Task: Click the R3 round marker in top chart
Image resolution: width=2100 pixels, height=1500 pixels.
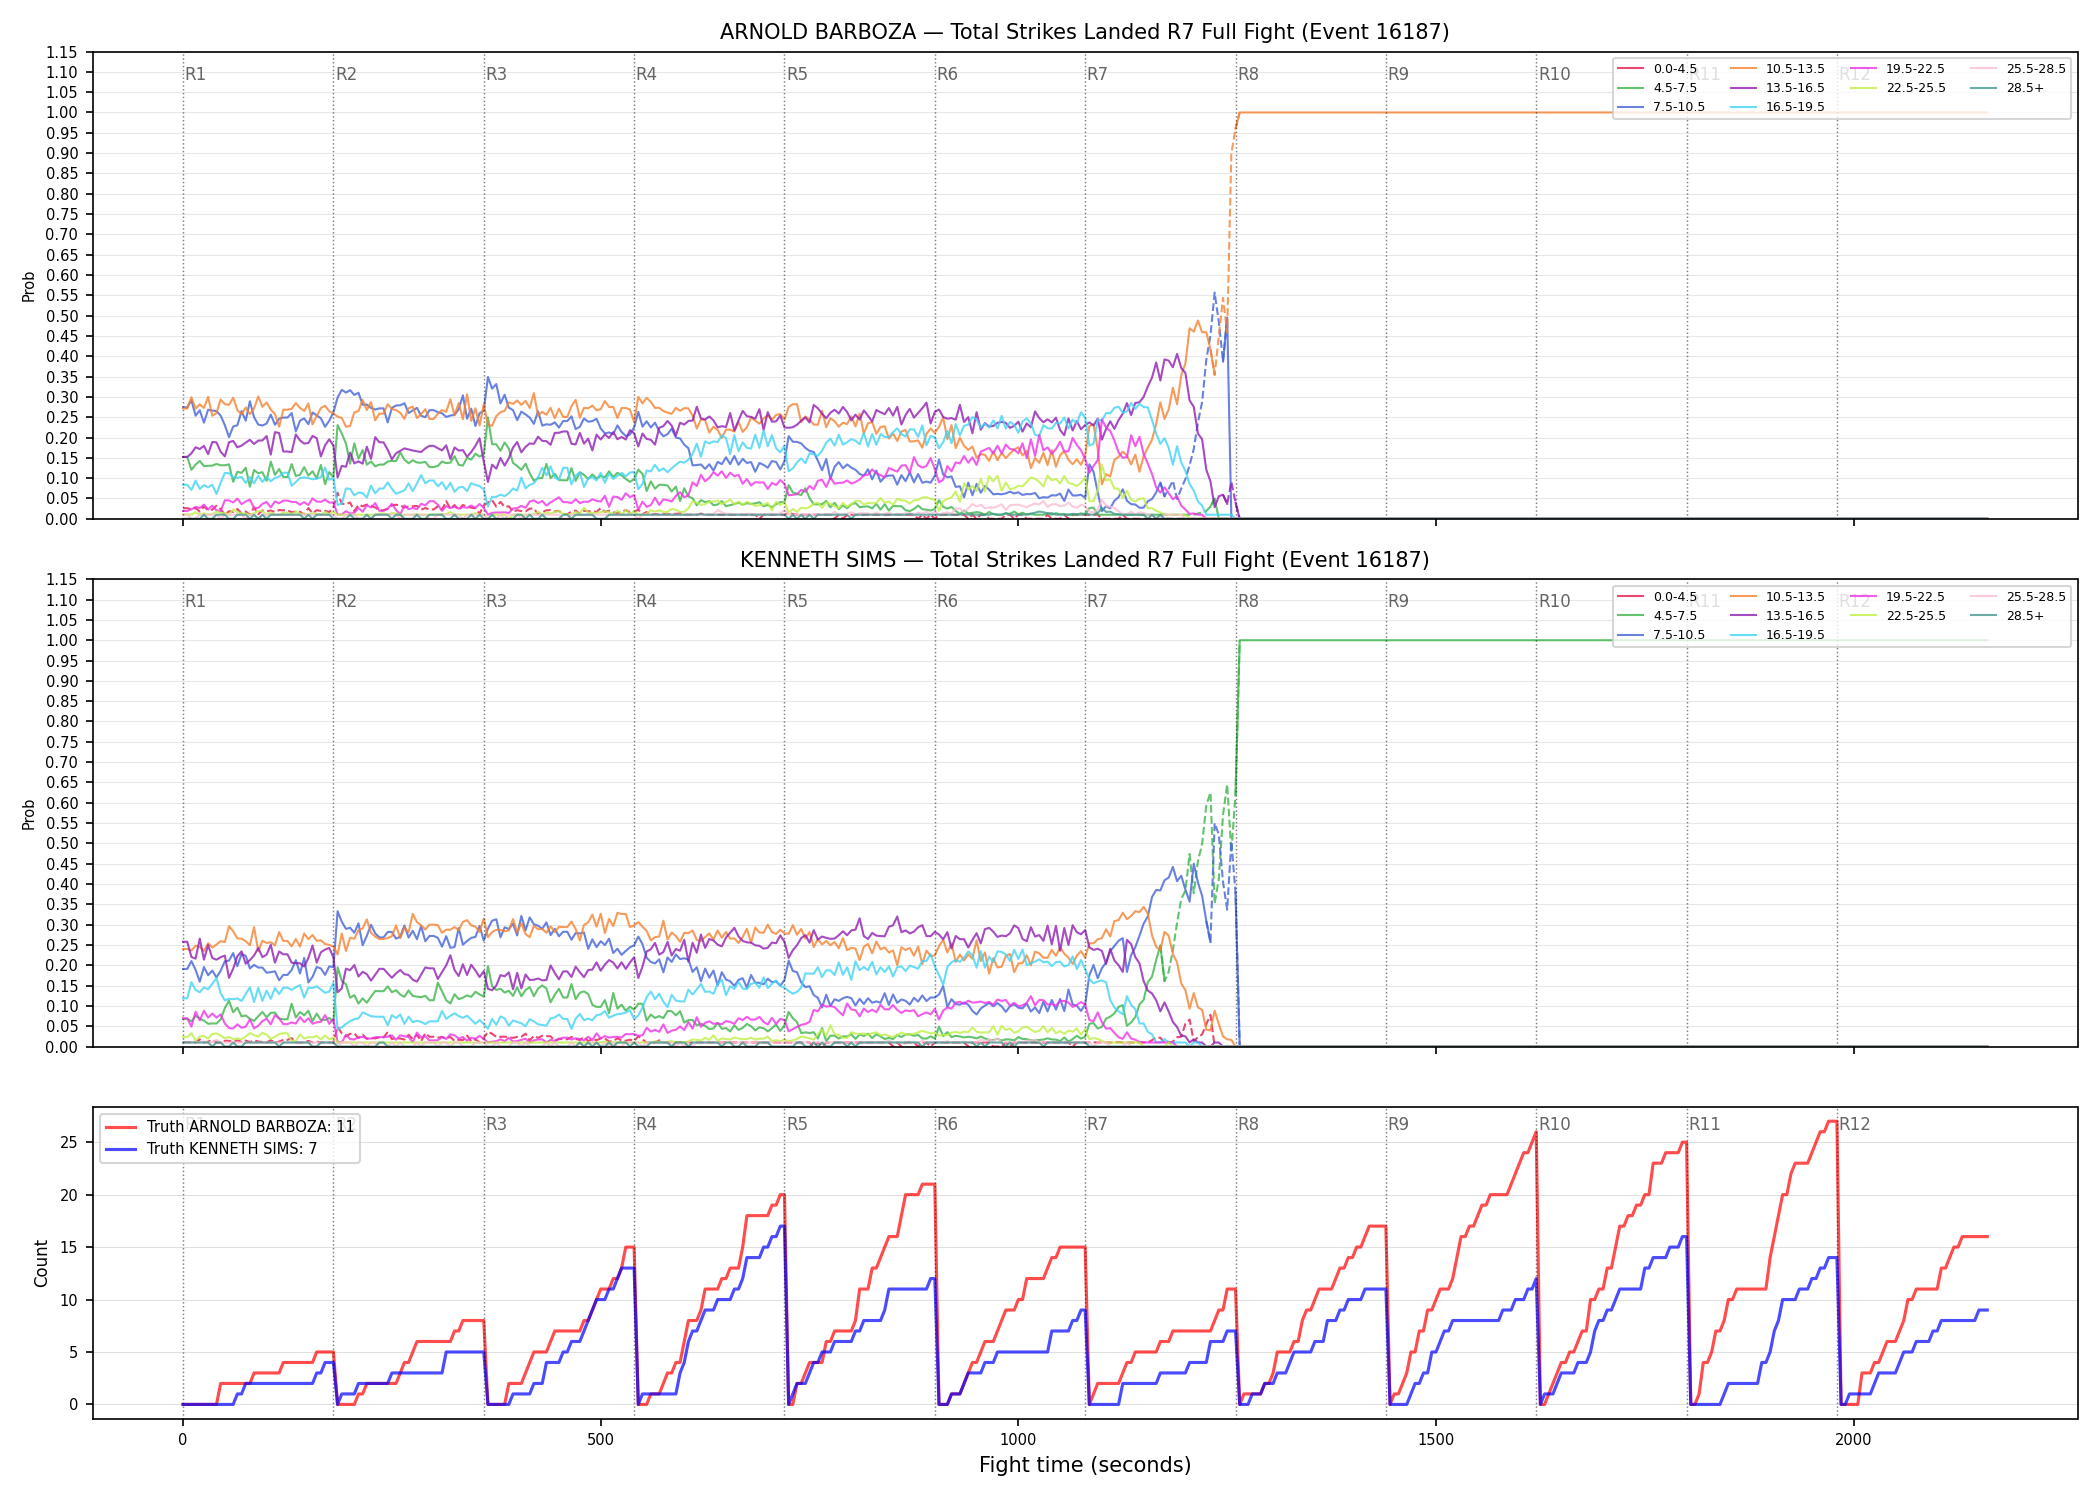Action: click(x=496, y=74)
